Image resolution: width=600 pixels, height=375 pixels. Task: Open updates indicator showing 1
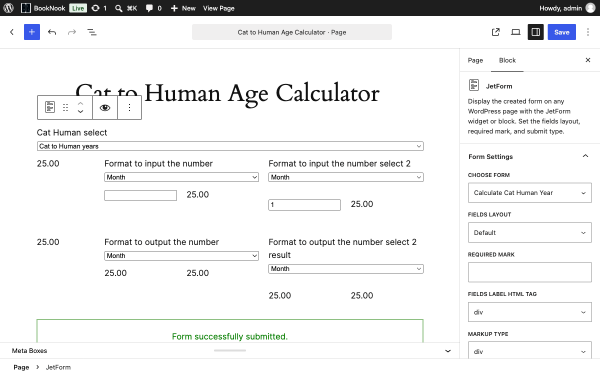point(99,8)
